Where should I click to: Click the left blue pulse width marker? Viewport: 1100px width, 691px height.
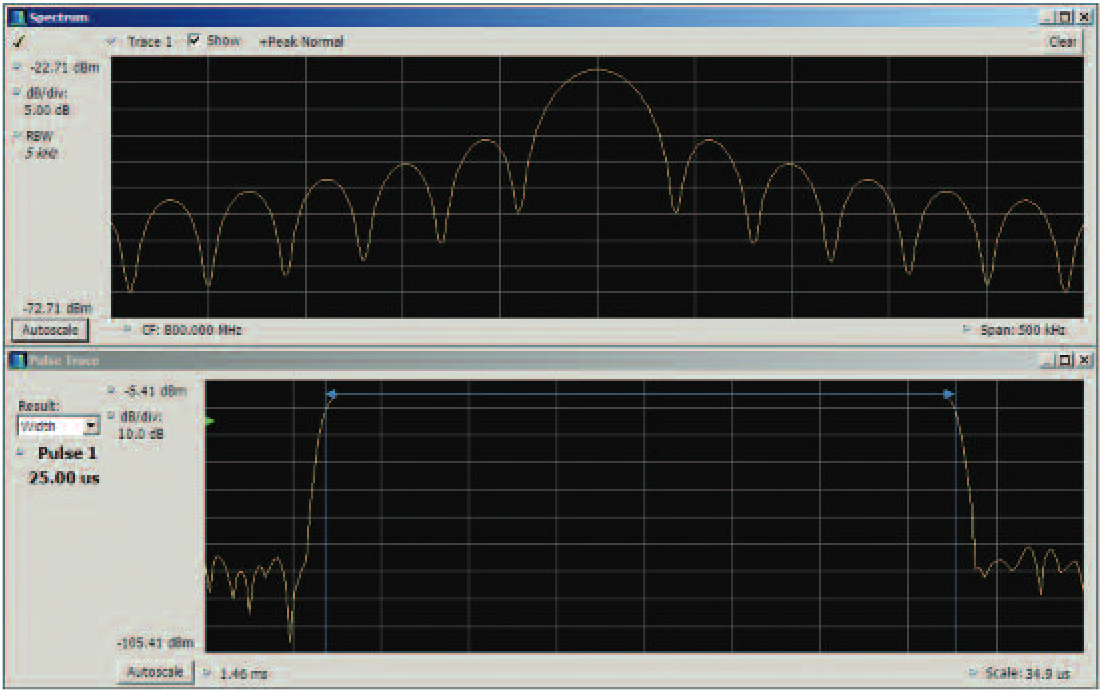330,393
